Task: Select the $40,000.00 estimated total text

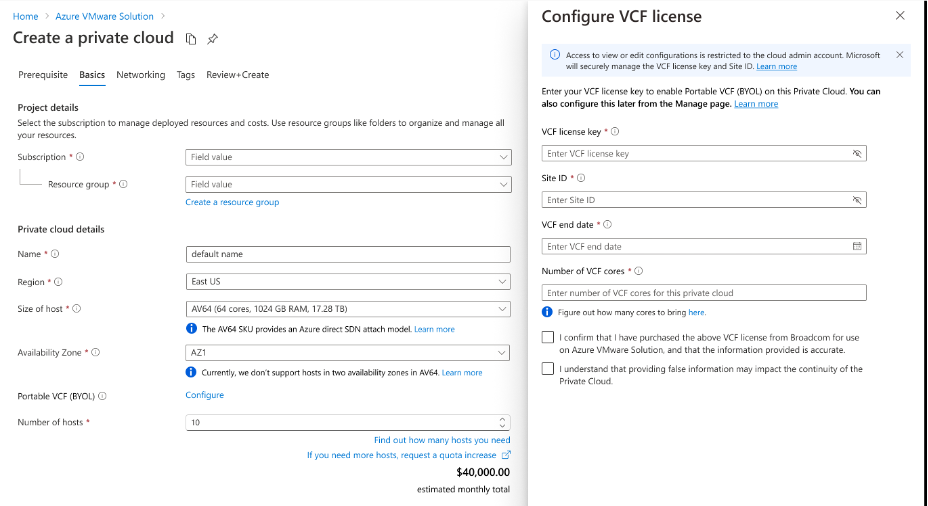Action: point(483,472)
